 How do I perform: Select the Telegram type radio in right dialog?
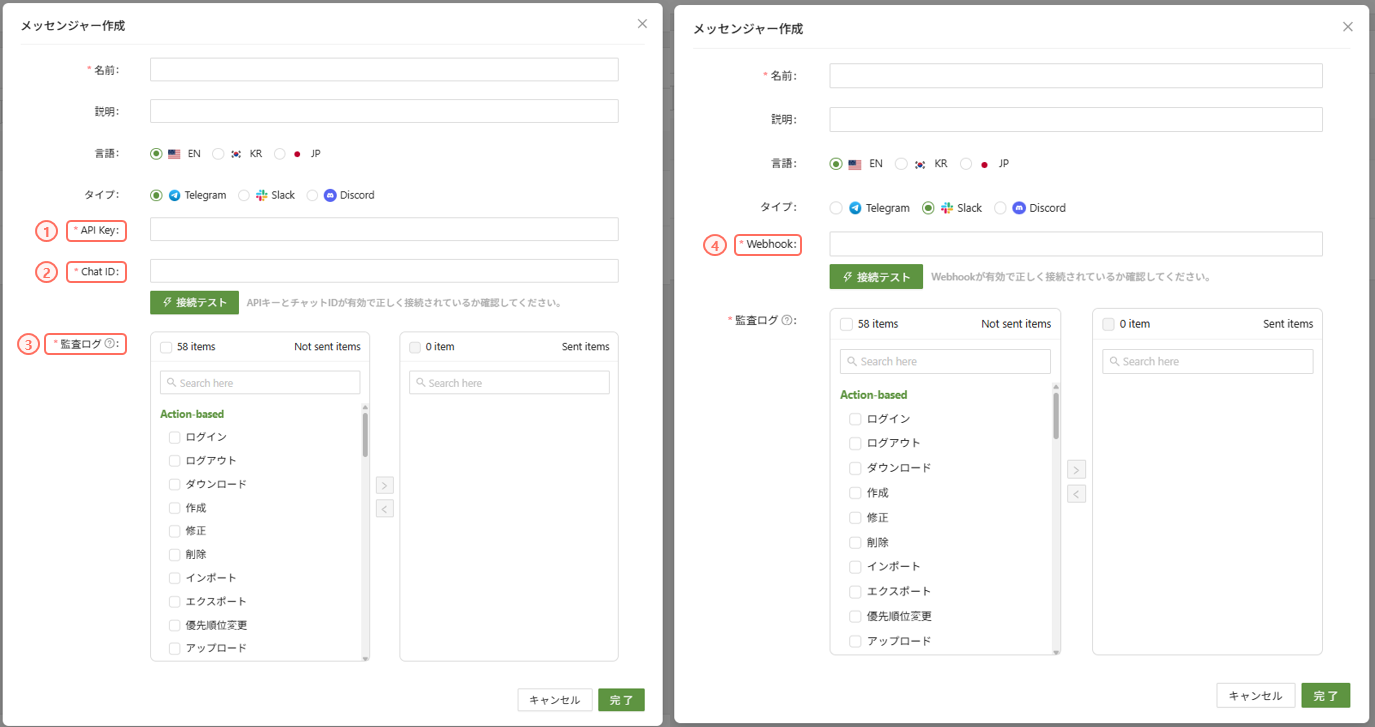[836, 208]
